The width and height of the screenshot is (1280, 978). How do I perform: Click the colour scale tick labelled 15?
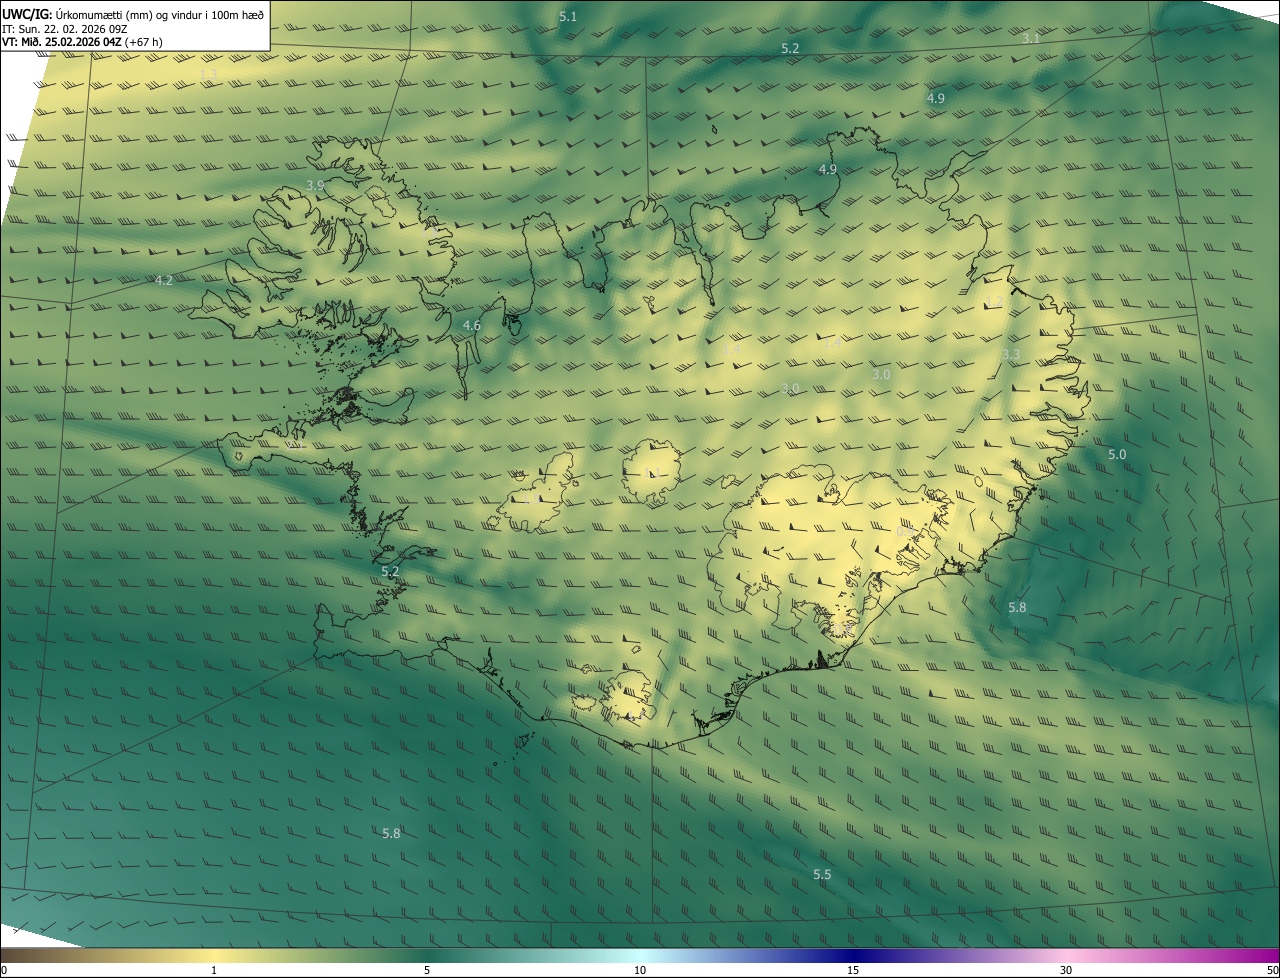pyautogui.click(x=853, y=970)
